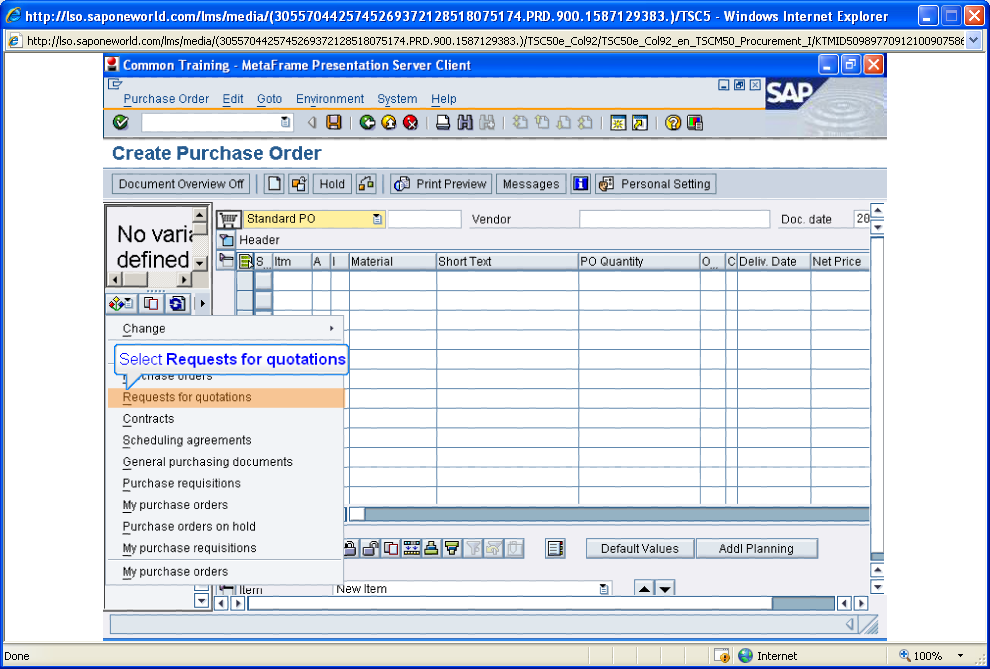Select My purchase requisitions entry
The width and height of the screenshot is (990, 669).
[x=225, y=548]
